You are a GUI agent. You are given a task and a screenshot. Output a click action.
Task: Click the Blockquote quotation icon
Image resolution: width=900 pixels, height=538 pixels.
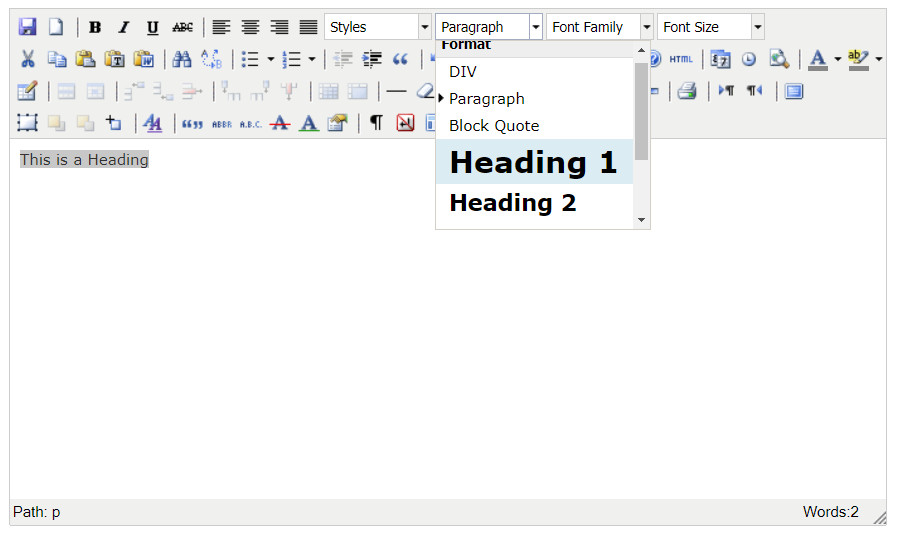[400, 59]
